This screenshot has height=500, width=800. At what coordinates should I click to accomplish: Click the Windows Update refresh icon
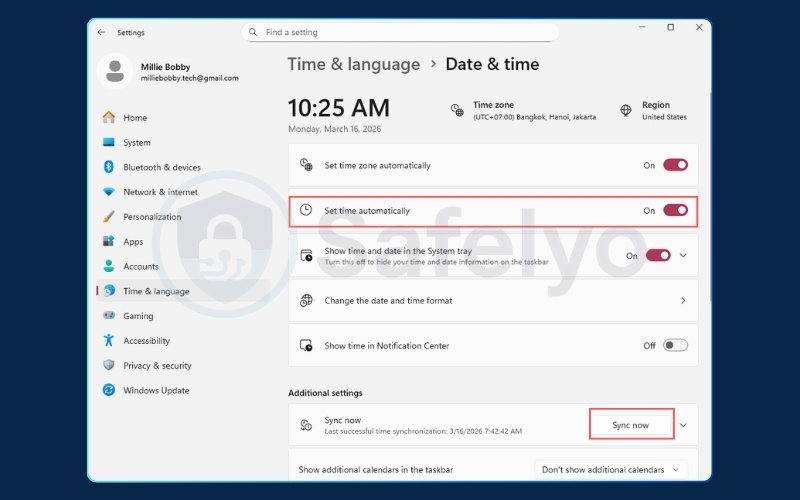point(109,390)
